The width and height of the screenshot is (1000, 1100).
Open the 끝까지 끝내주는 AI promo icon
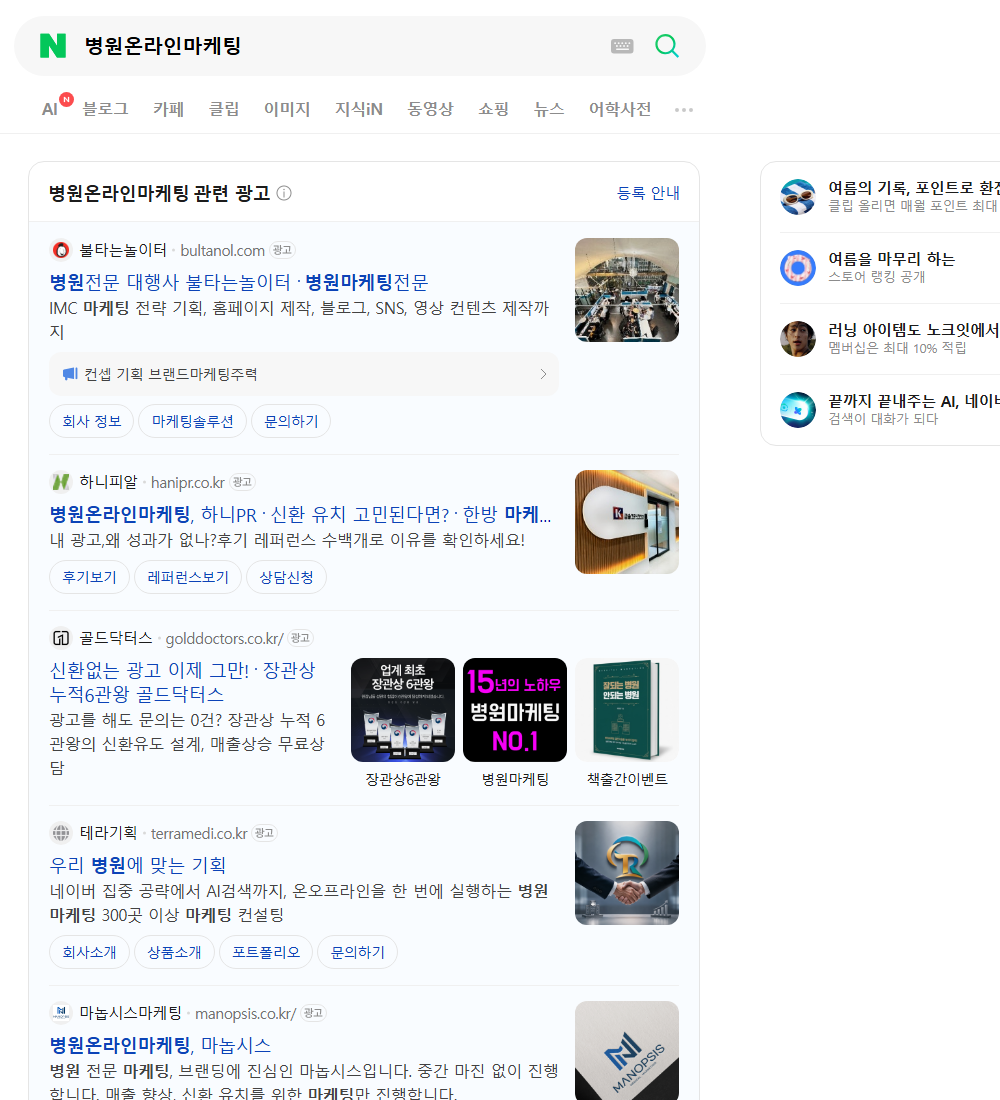798,410
